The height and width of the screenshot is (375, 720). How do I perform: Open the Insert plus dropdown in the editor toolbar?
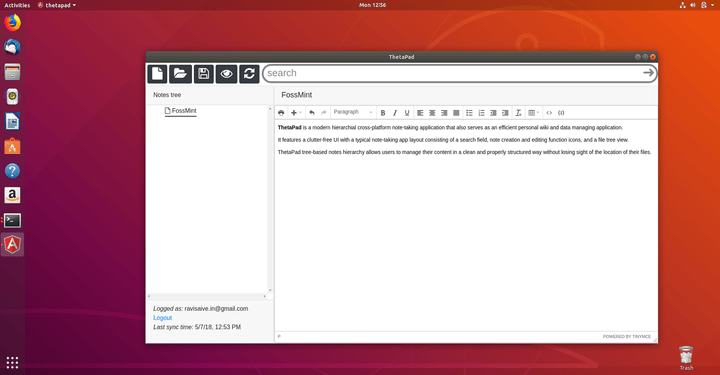pos(296,112)
